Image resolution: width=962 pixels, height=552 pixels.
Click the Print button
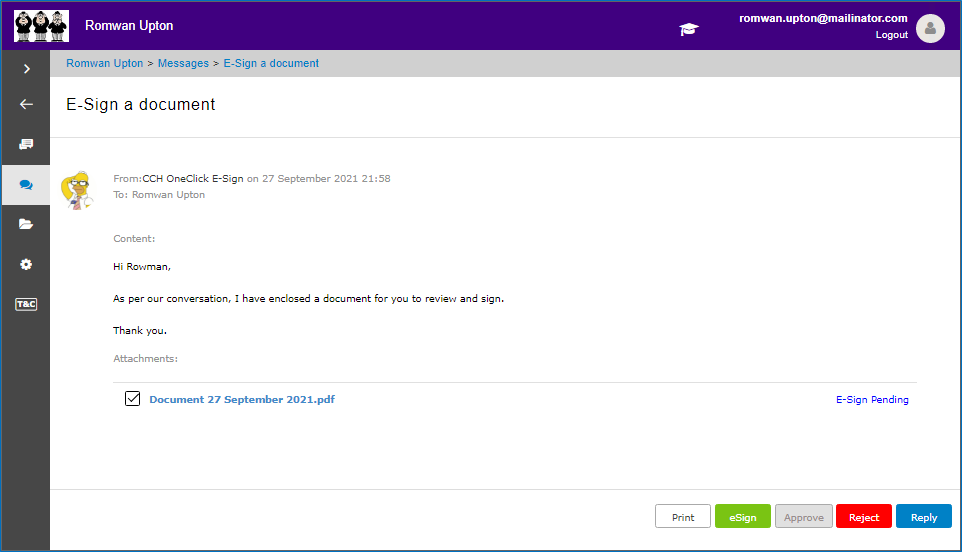point(683,516)
